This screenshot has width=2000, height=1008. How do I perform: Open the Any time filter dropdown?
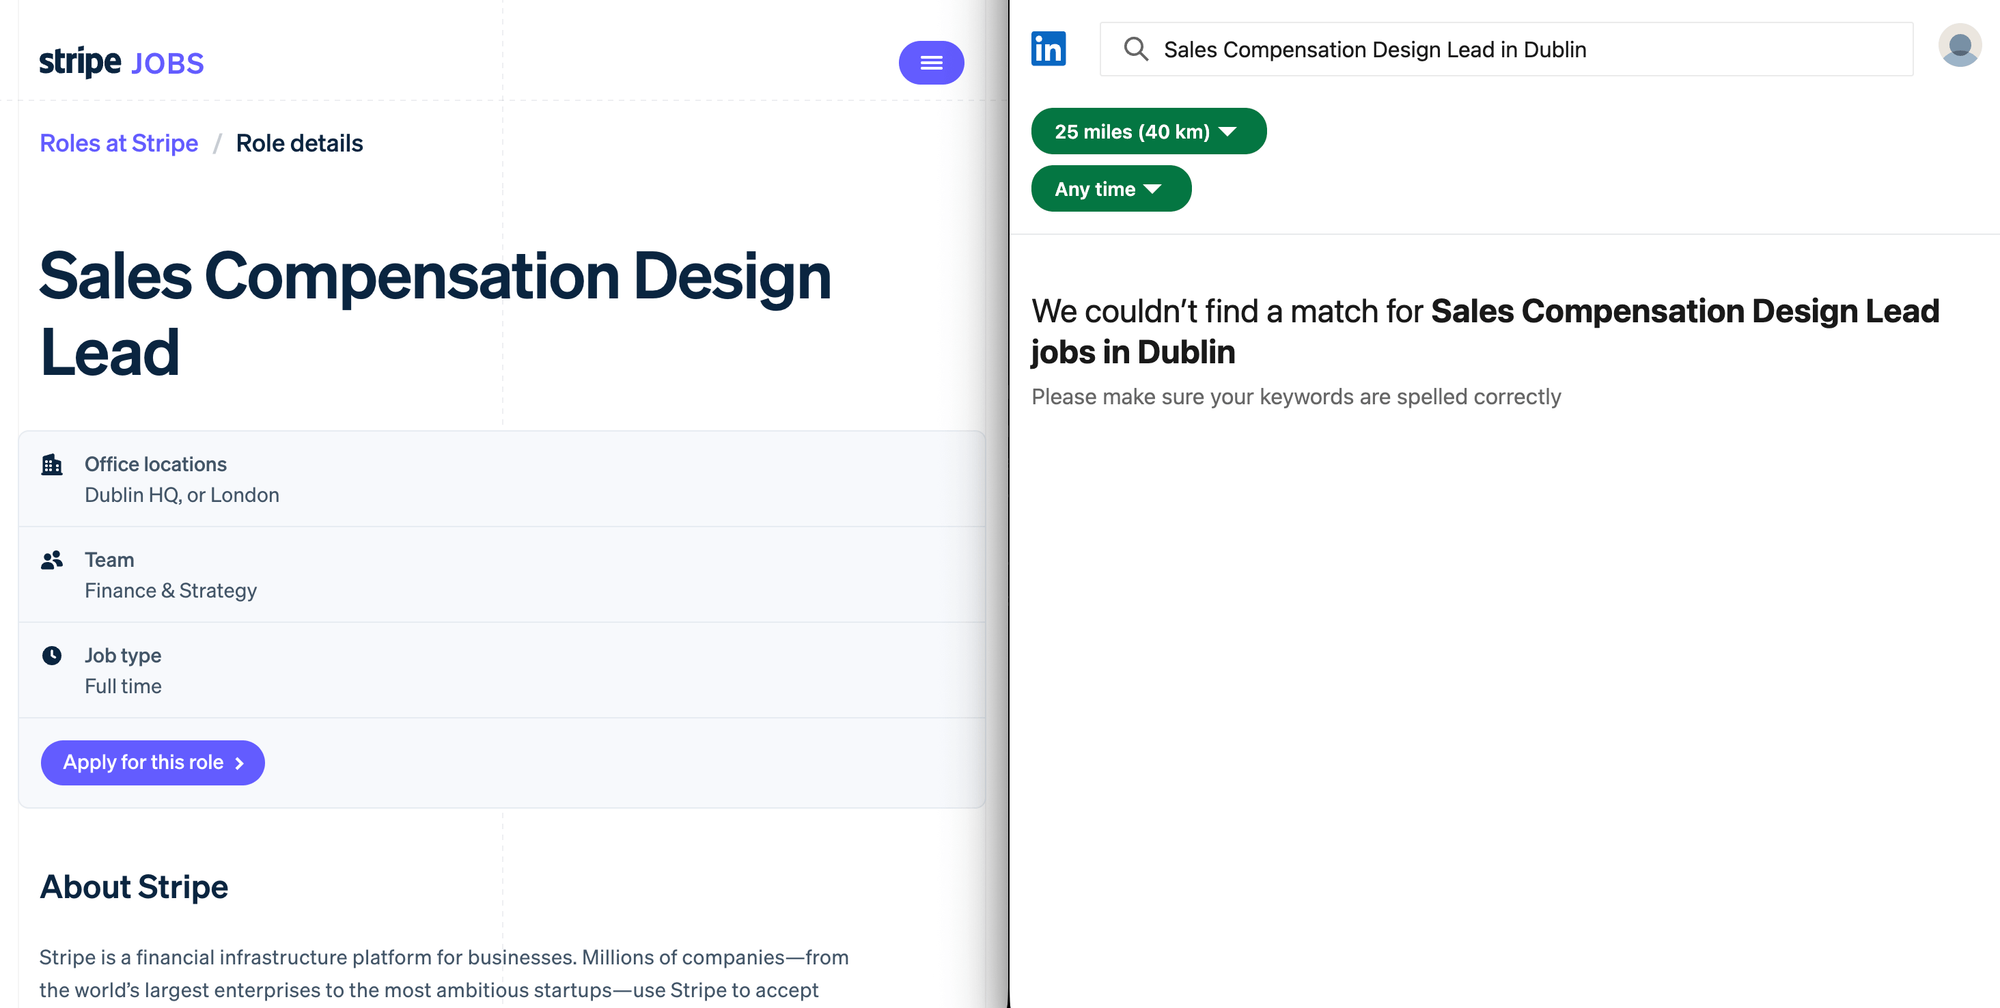[x=1111, y=189]
